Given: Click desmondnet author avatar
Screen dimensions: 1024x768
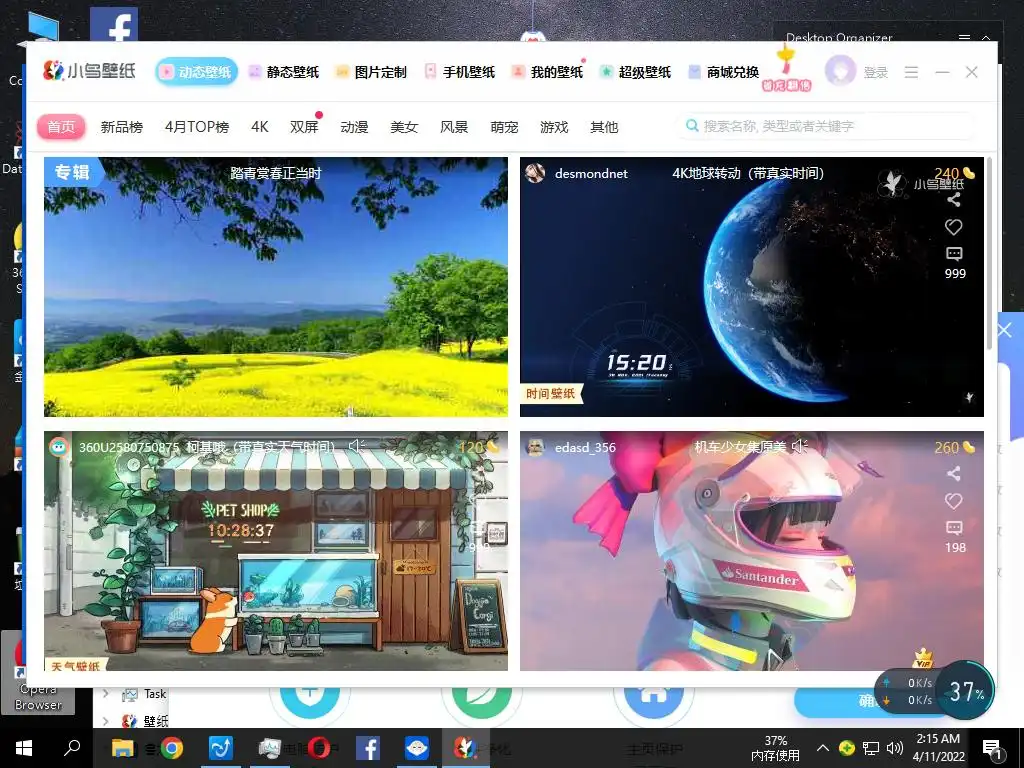Looking at the screenshot, I should click(536, 173).
